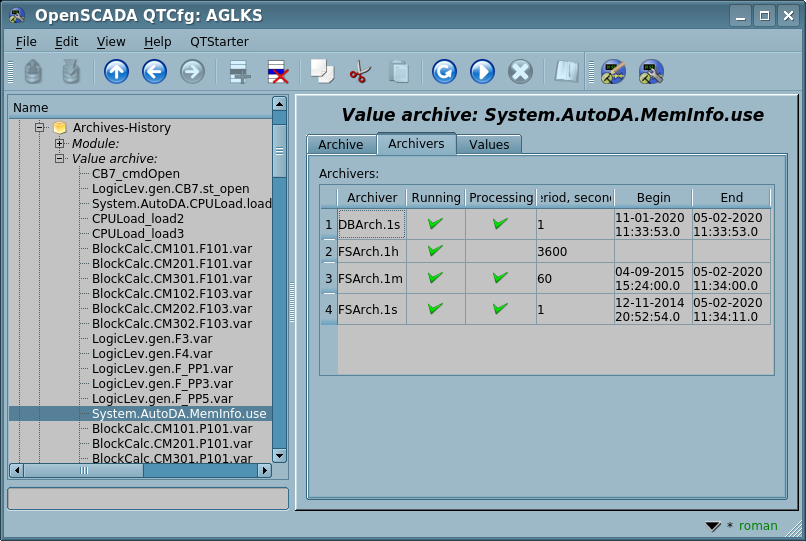806x541 pixels.
Task: Switch to the Values tab
Action: pyautogui.click(x=489, y=145)
